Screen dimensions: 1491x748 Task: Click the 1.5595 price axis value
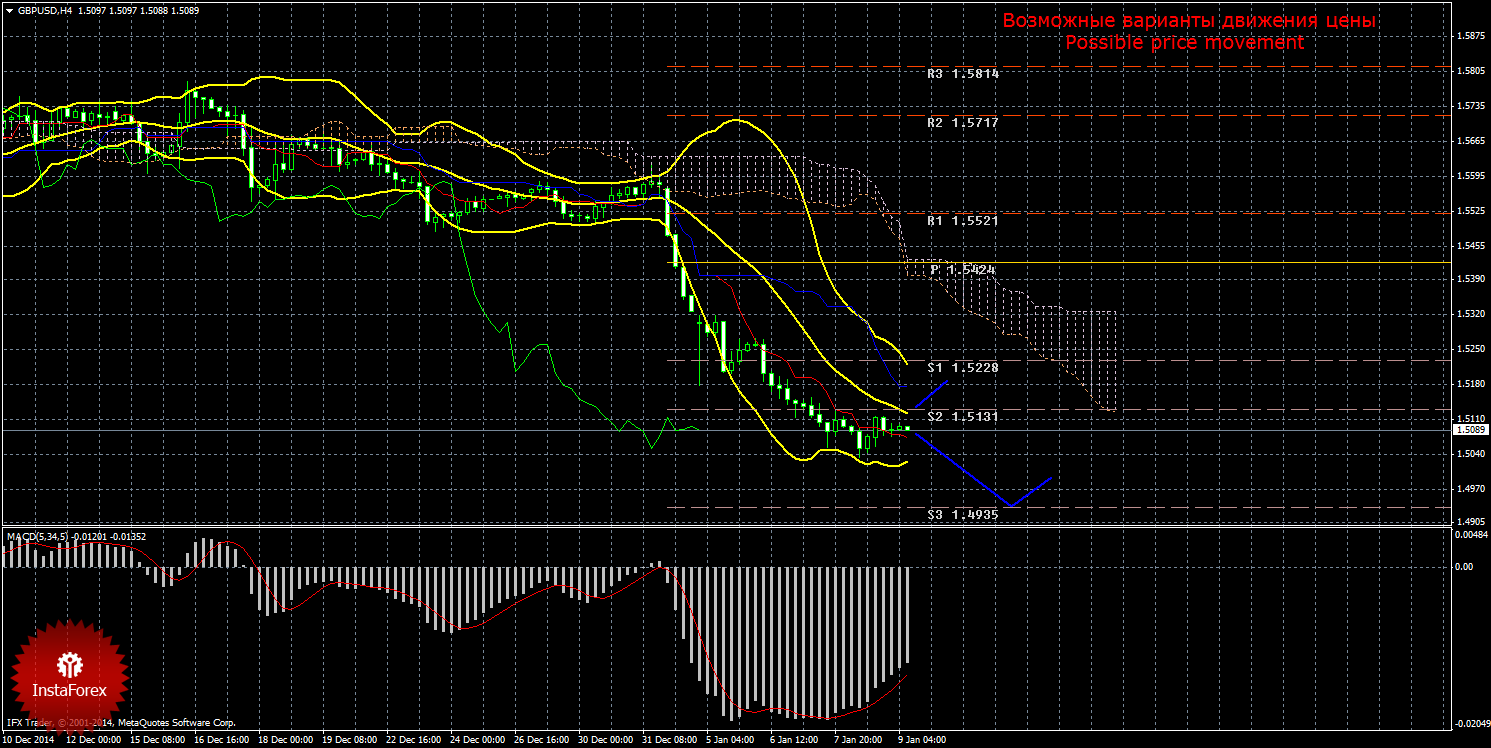[1470, 176]
